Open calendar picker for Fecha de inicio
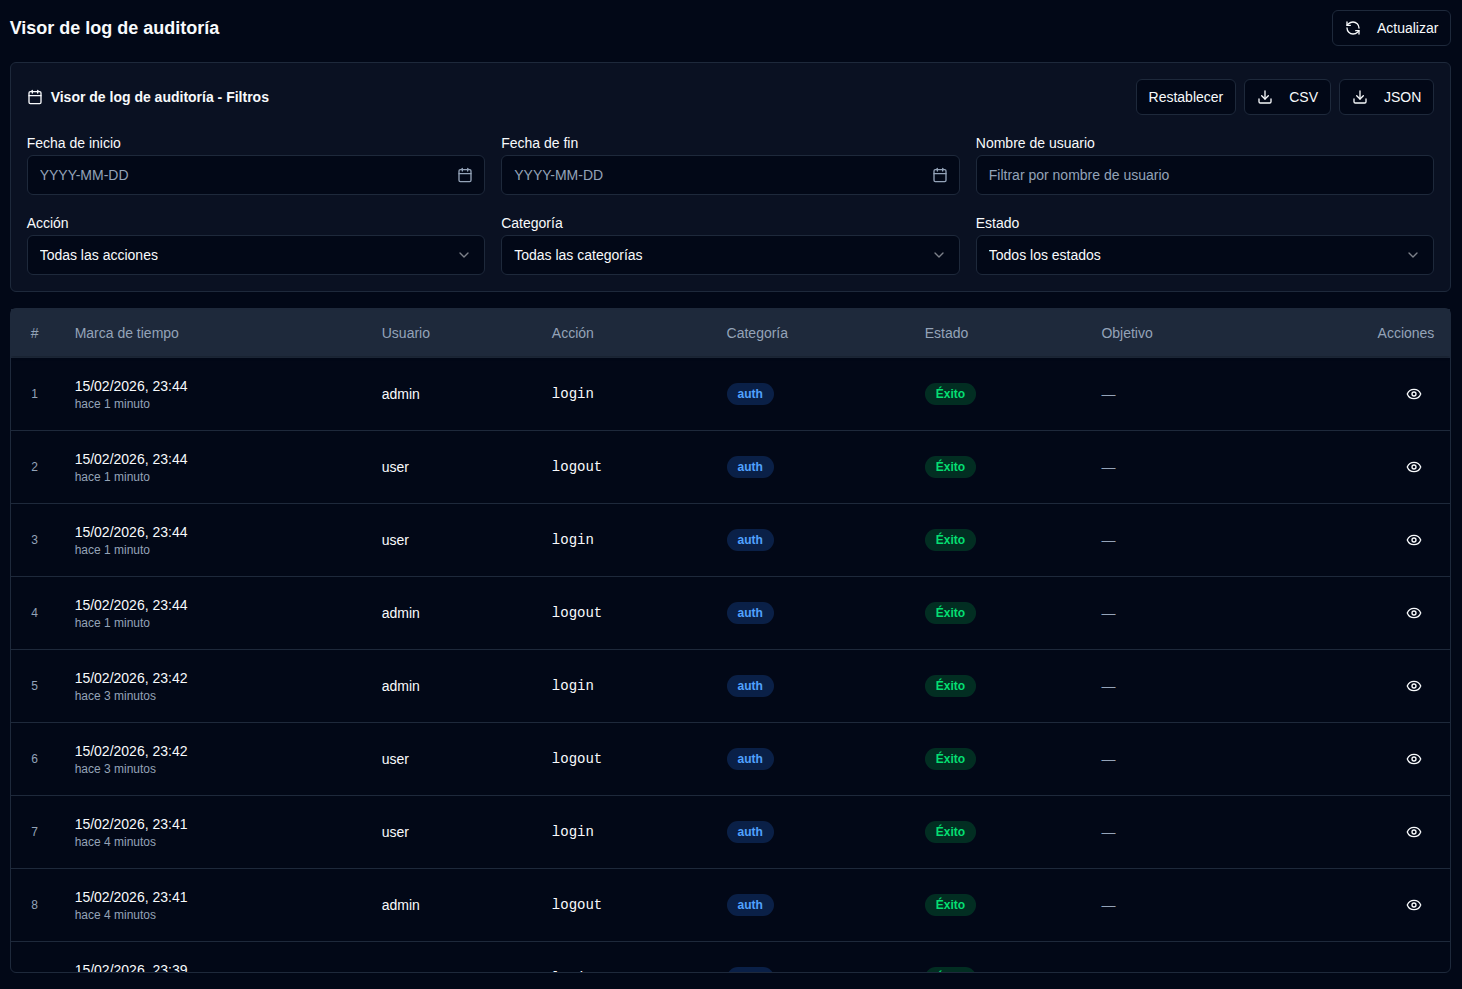 (465, 175)
